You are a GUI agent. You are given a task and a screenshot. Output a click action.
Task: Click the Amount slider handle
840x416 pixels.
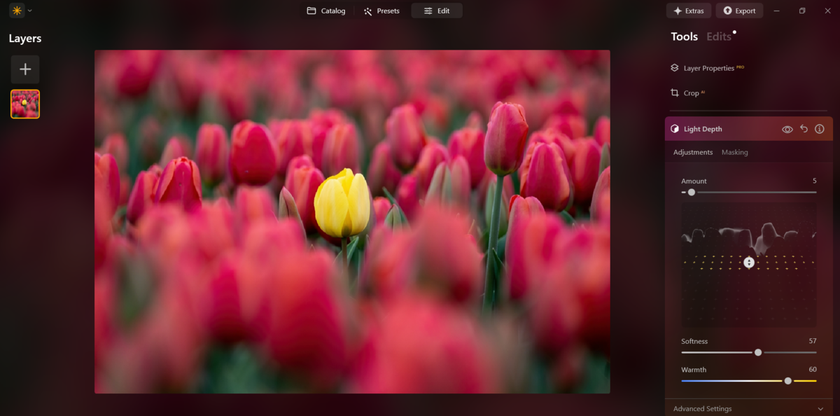(691, 192)
